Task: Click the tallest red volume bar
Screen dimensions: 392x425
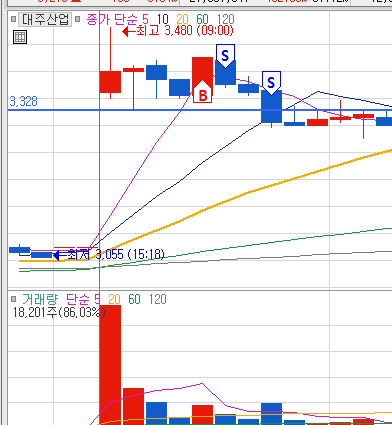Action: tap(110, 365)
